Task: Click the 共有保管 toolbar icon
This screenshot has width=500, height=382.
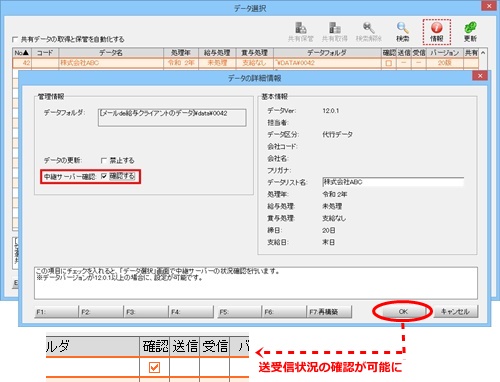Action: pos(301,32)
